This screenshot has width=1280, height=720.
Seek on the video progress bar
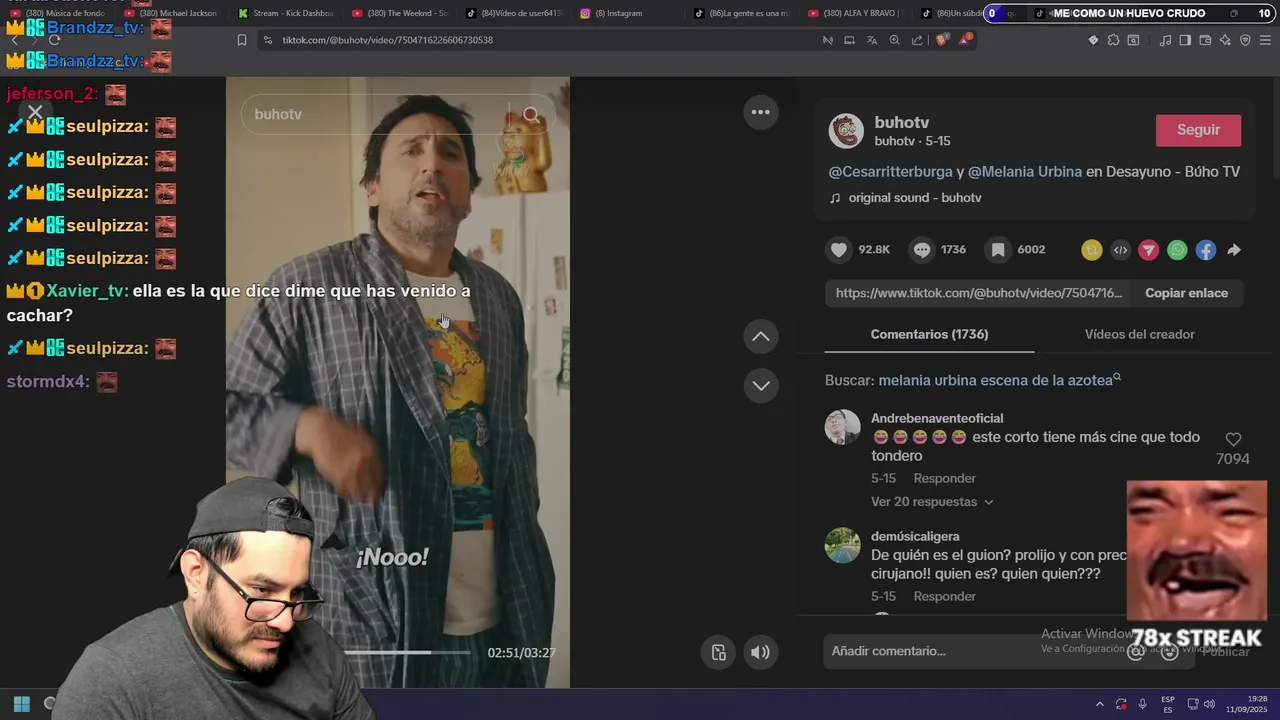pos(407,652)
